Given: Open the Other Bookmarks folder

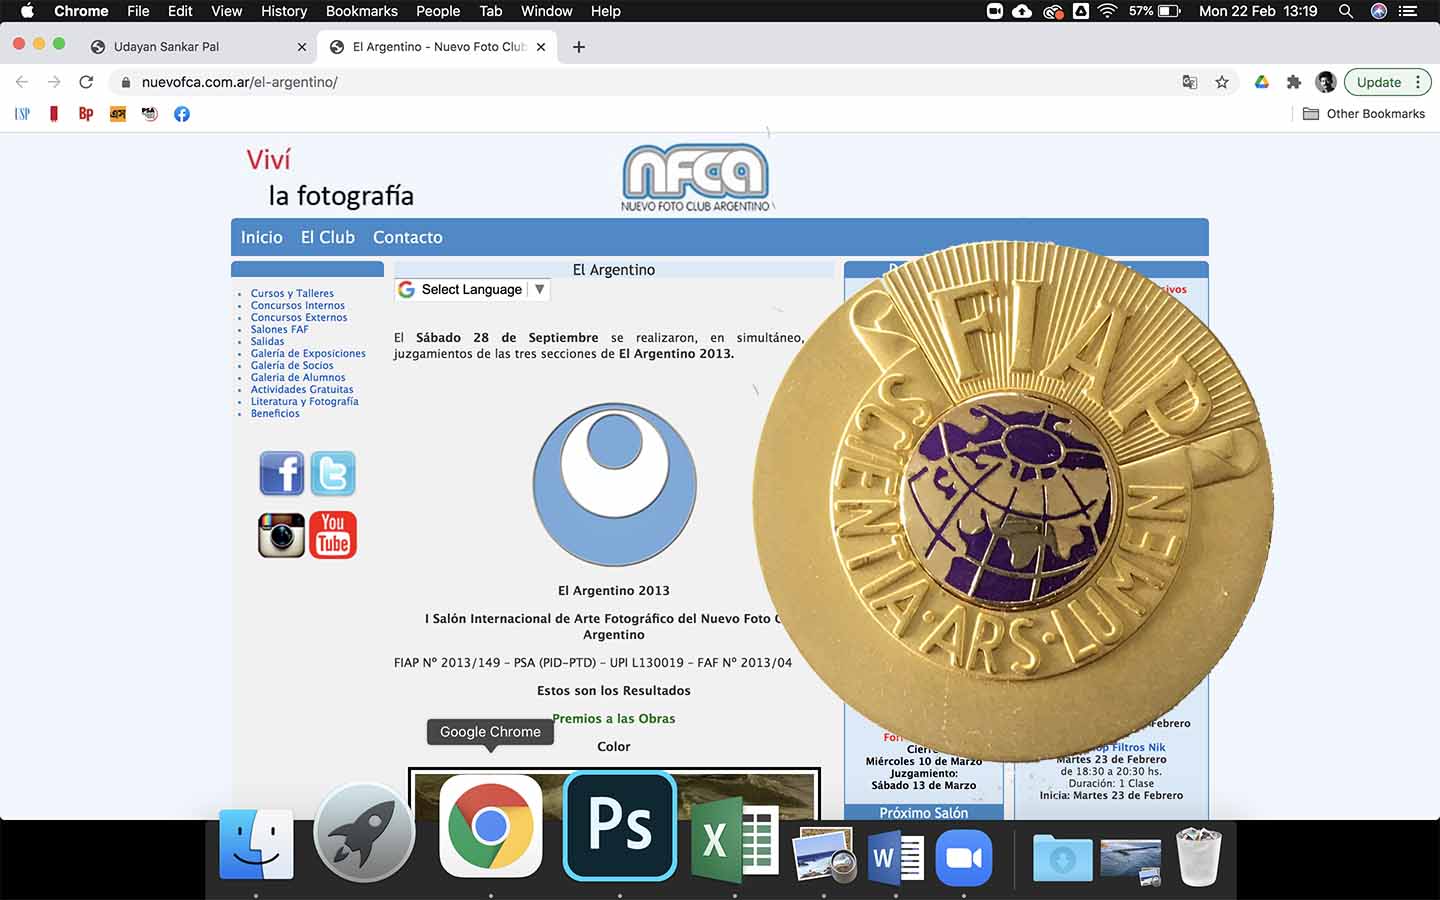Looking at the screenshot, I should [x=1364, y=114].
